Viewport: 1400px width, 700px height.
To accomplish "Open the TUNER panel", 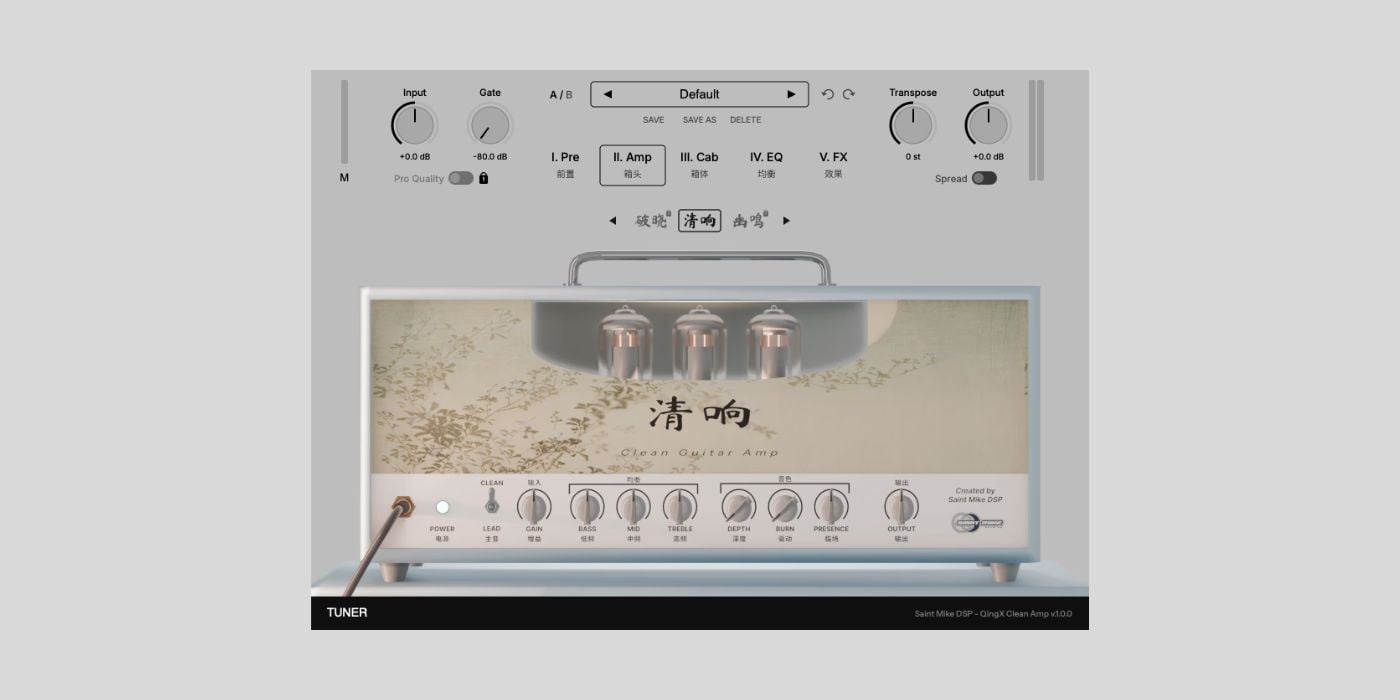I will 346,612.
